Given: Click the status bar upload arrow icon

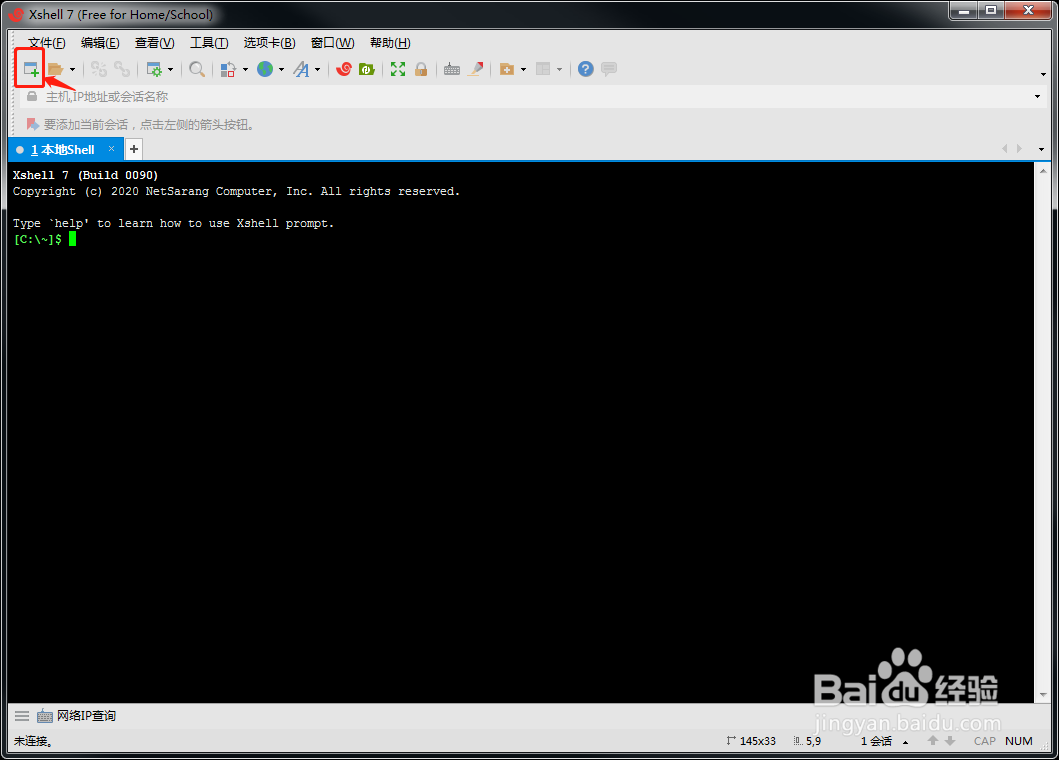Looking at the screenshot, I should click(x=933, y=741).
